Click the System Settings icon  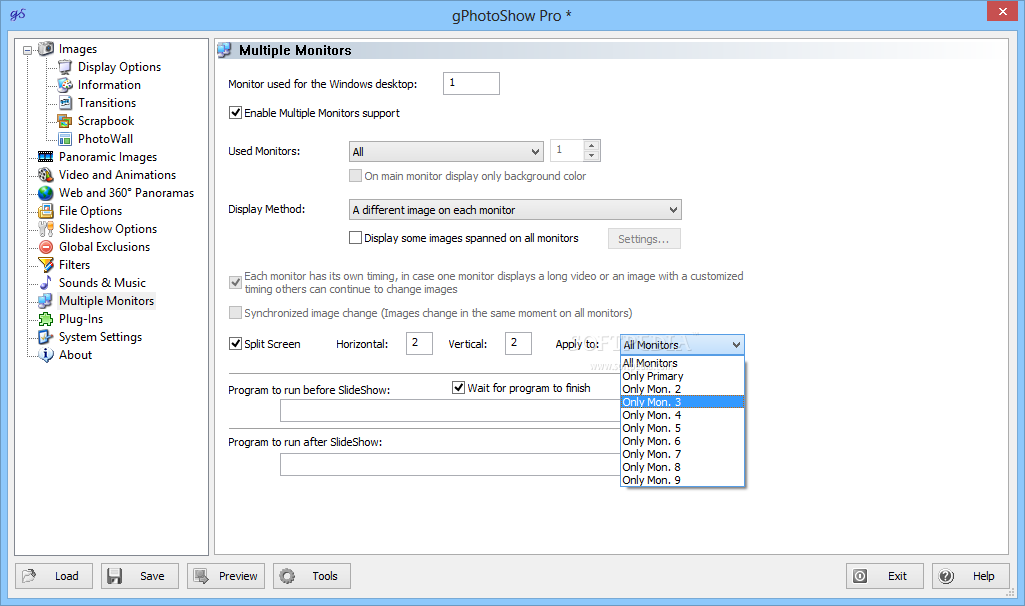point(46,337)
